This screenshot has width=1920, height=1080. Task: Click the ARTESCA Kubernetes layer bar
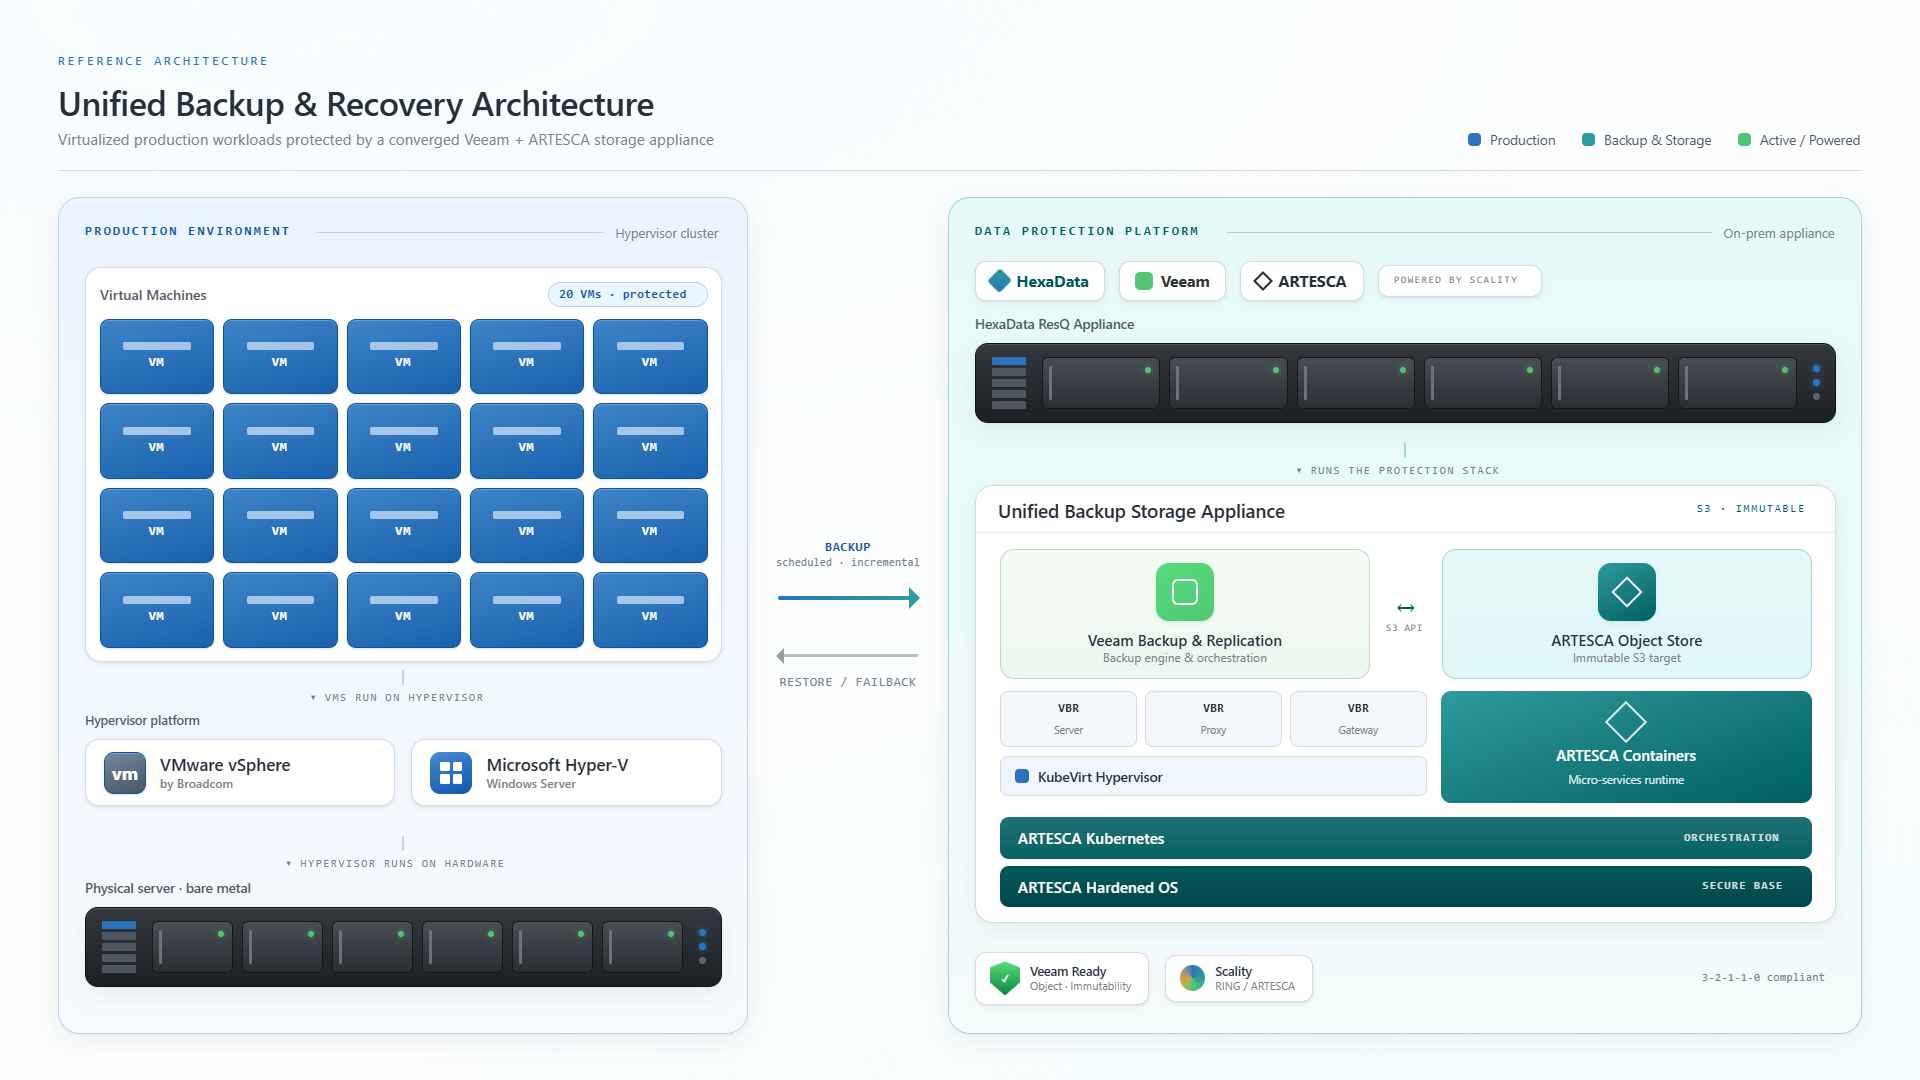[x=1406, y=838]
